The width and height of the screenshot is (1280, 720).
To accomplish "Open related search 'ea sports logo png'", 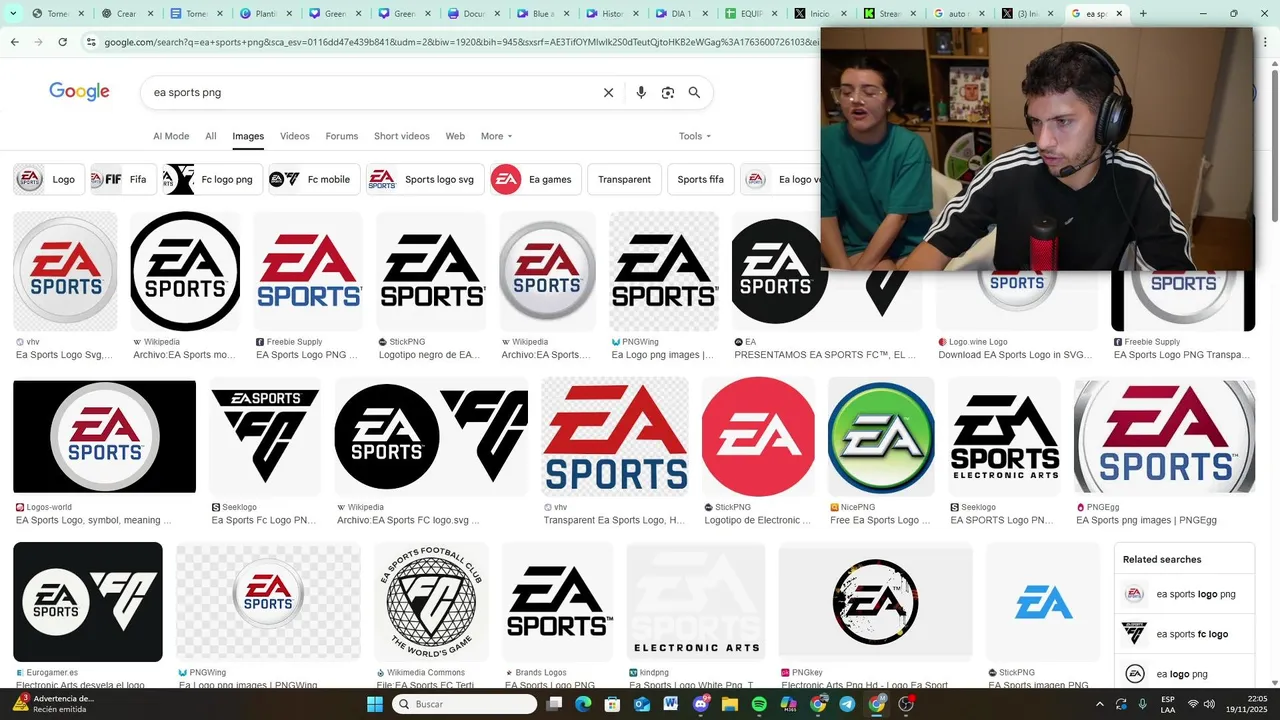I will [1184, 594].
